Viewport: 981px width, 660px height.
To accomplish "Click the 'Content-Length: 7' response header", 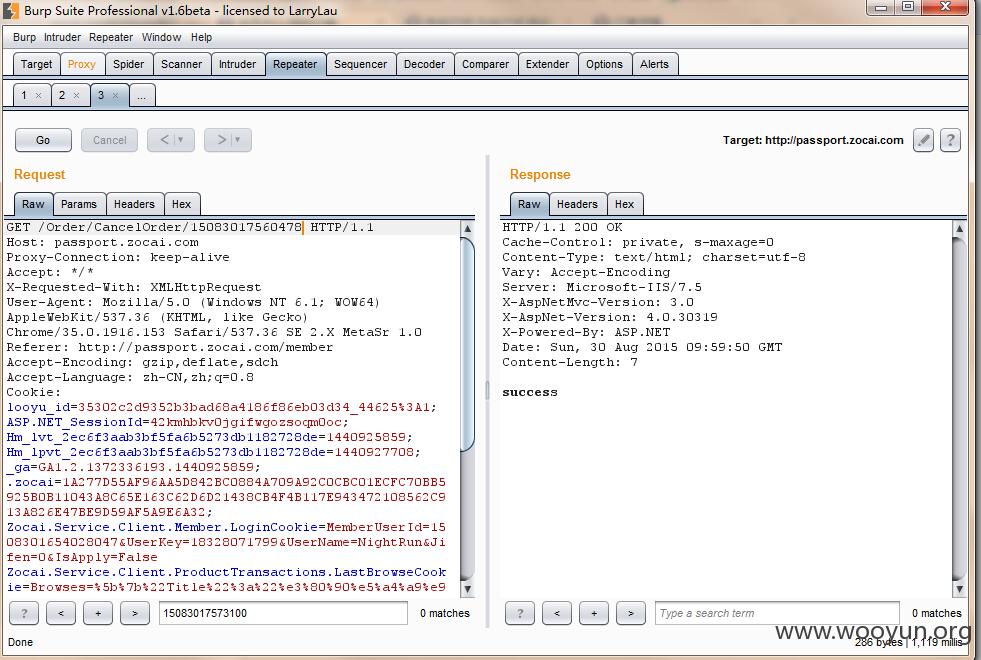I will pyautogui.click(x=570, y=362).
